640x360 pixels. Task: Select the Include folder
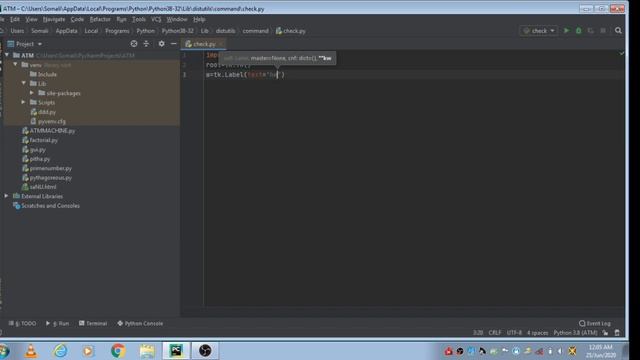(47, 74)
